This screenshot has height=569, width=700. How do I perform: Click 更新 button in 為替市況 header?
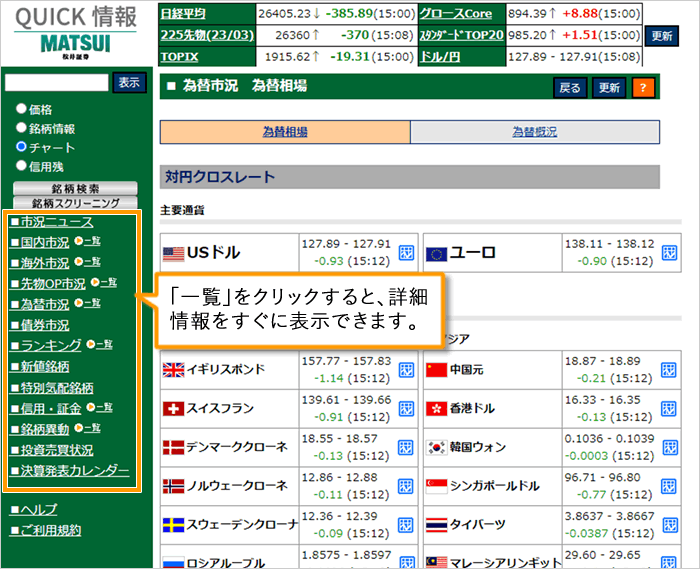click(609, 87)
